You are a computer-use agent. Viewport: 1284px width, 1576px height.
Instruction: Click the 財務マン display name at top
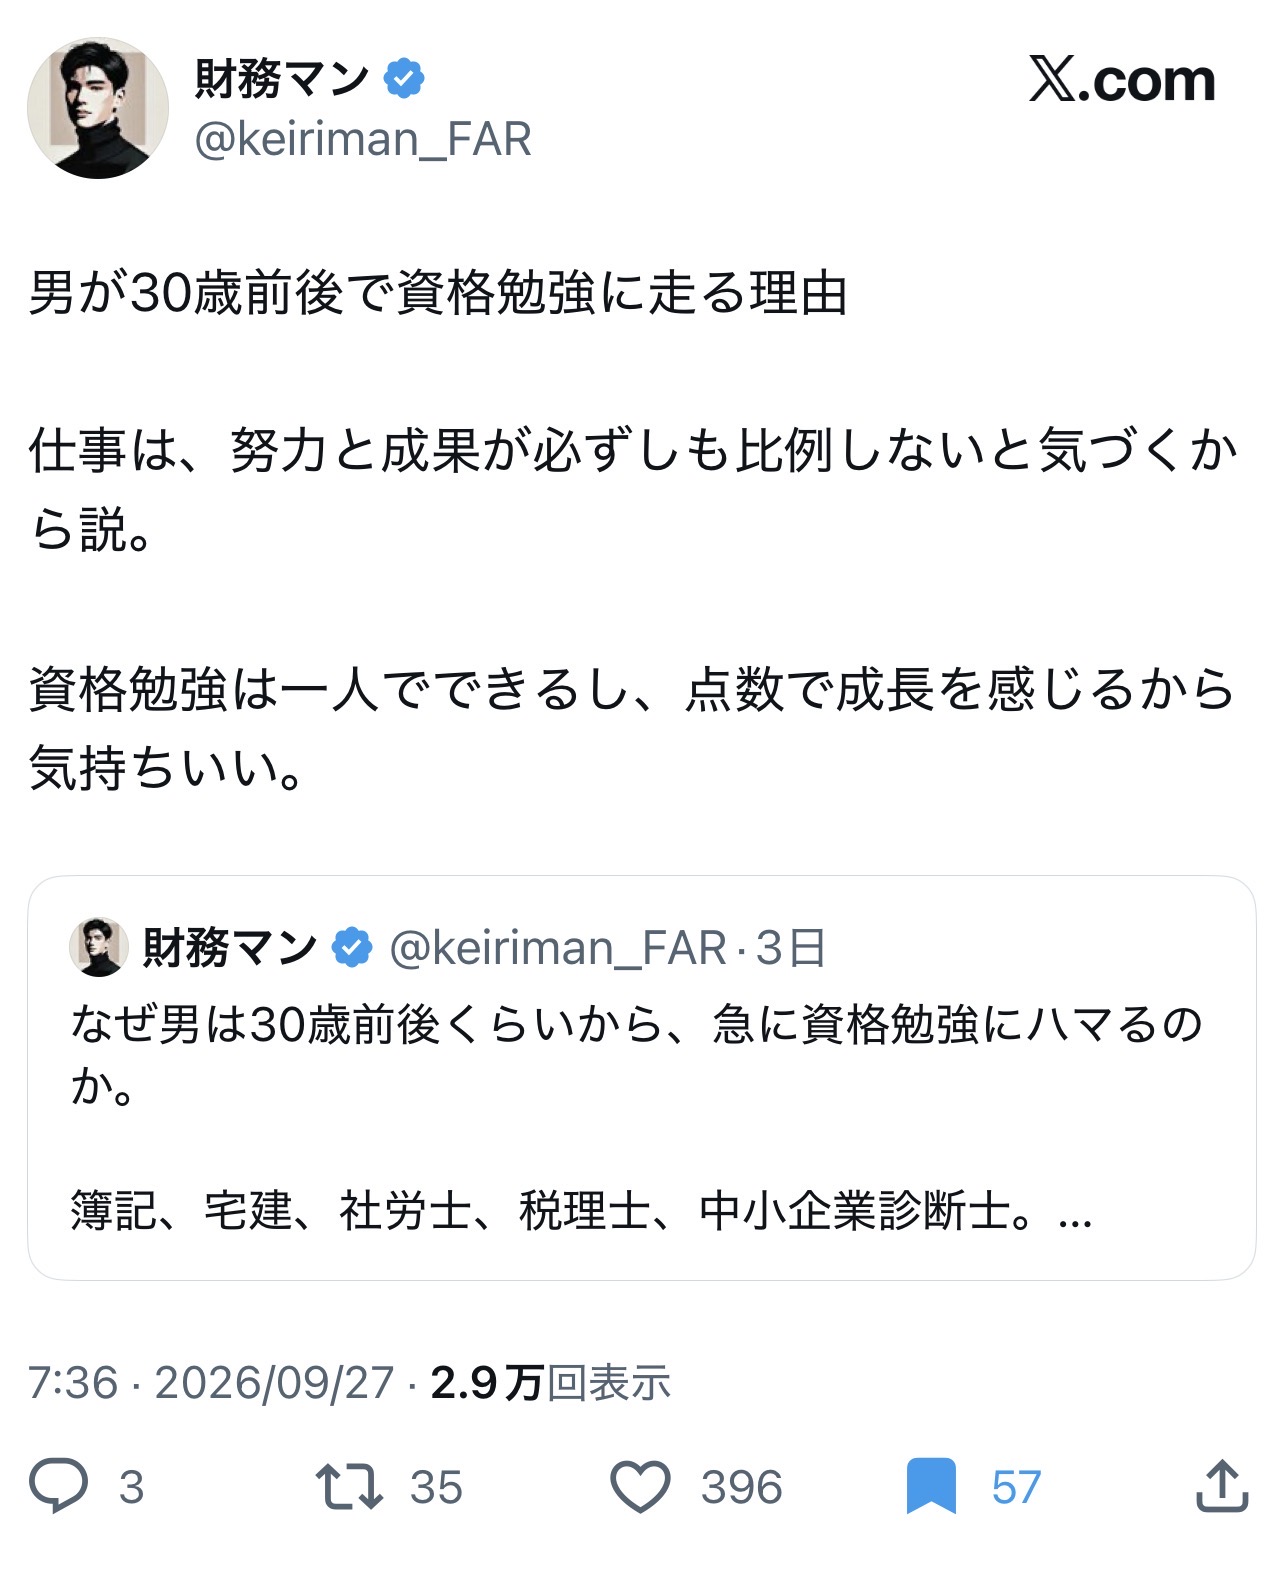[x=282, y=78]
